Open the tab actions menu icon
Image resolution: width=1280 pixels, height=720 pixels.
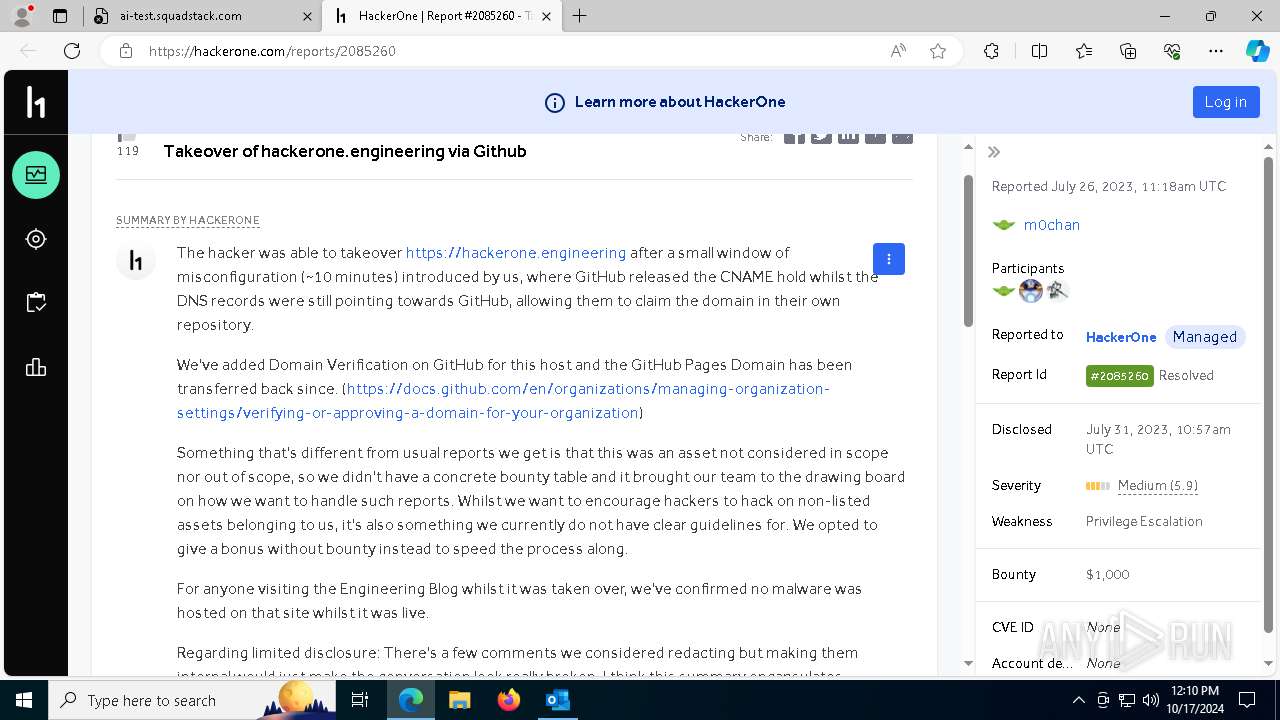60,16
